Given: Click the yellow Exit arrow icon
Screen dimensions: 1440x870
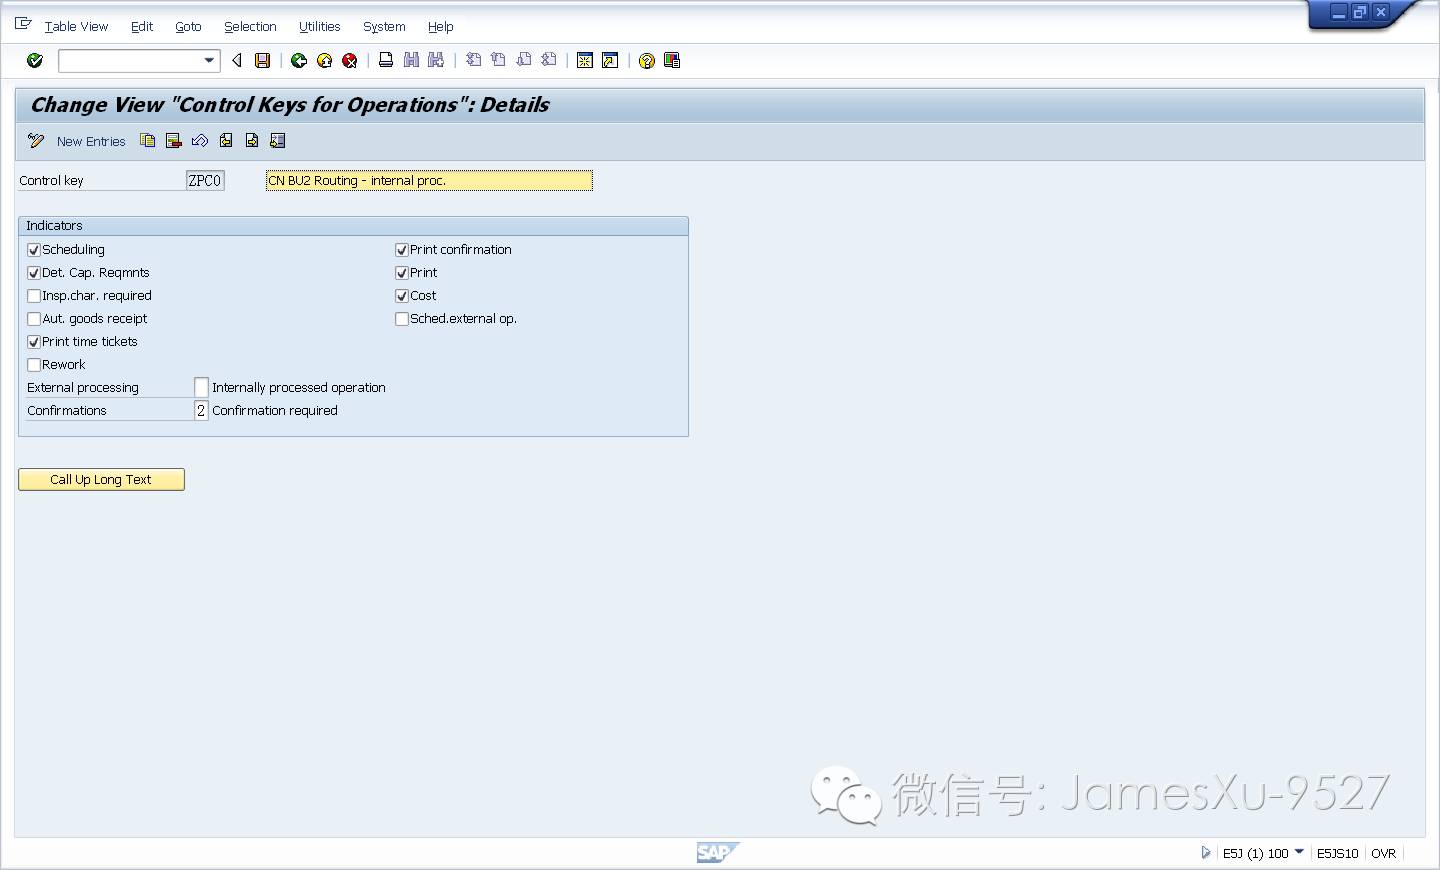Looking at the screenshot, I should point(324,61).
